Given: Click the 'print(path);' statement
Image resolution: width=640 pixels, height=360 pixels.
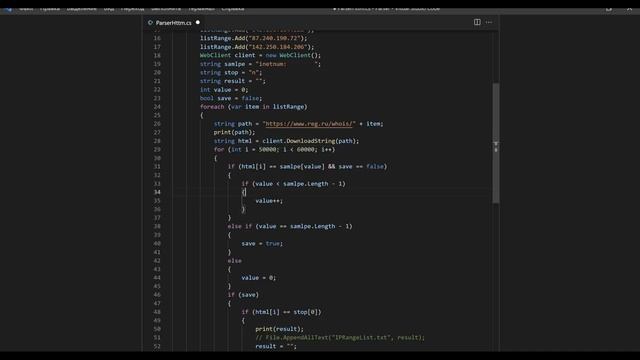Looking at the screenshot, I should pos(234,132).
